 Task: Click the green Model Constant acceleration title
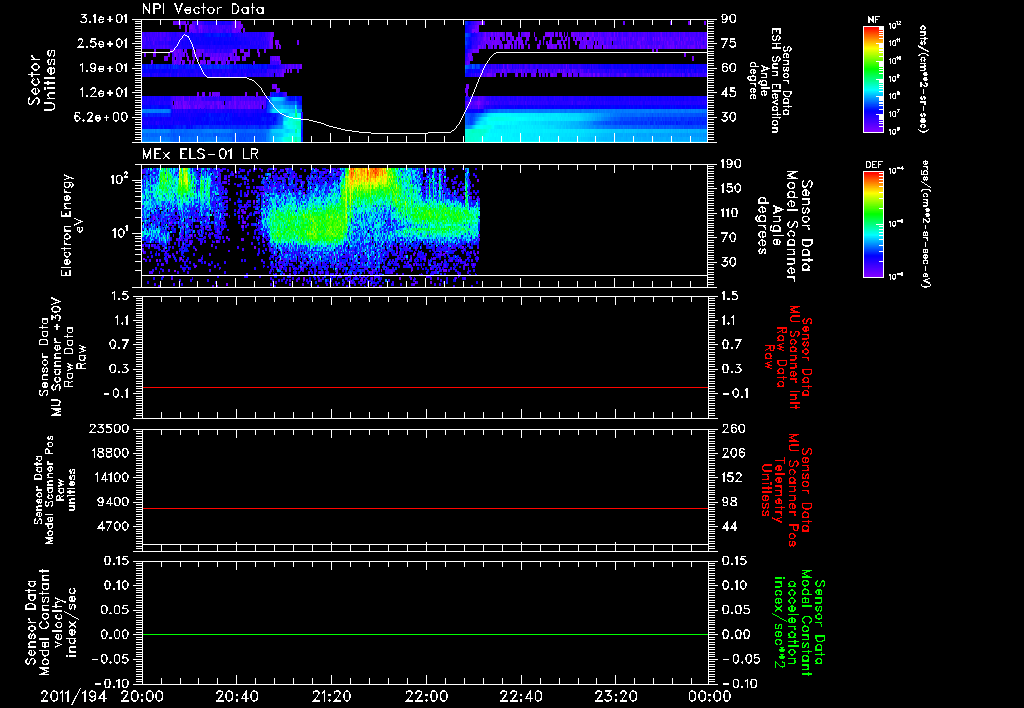(798, 624)
